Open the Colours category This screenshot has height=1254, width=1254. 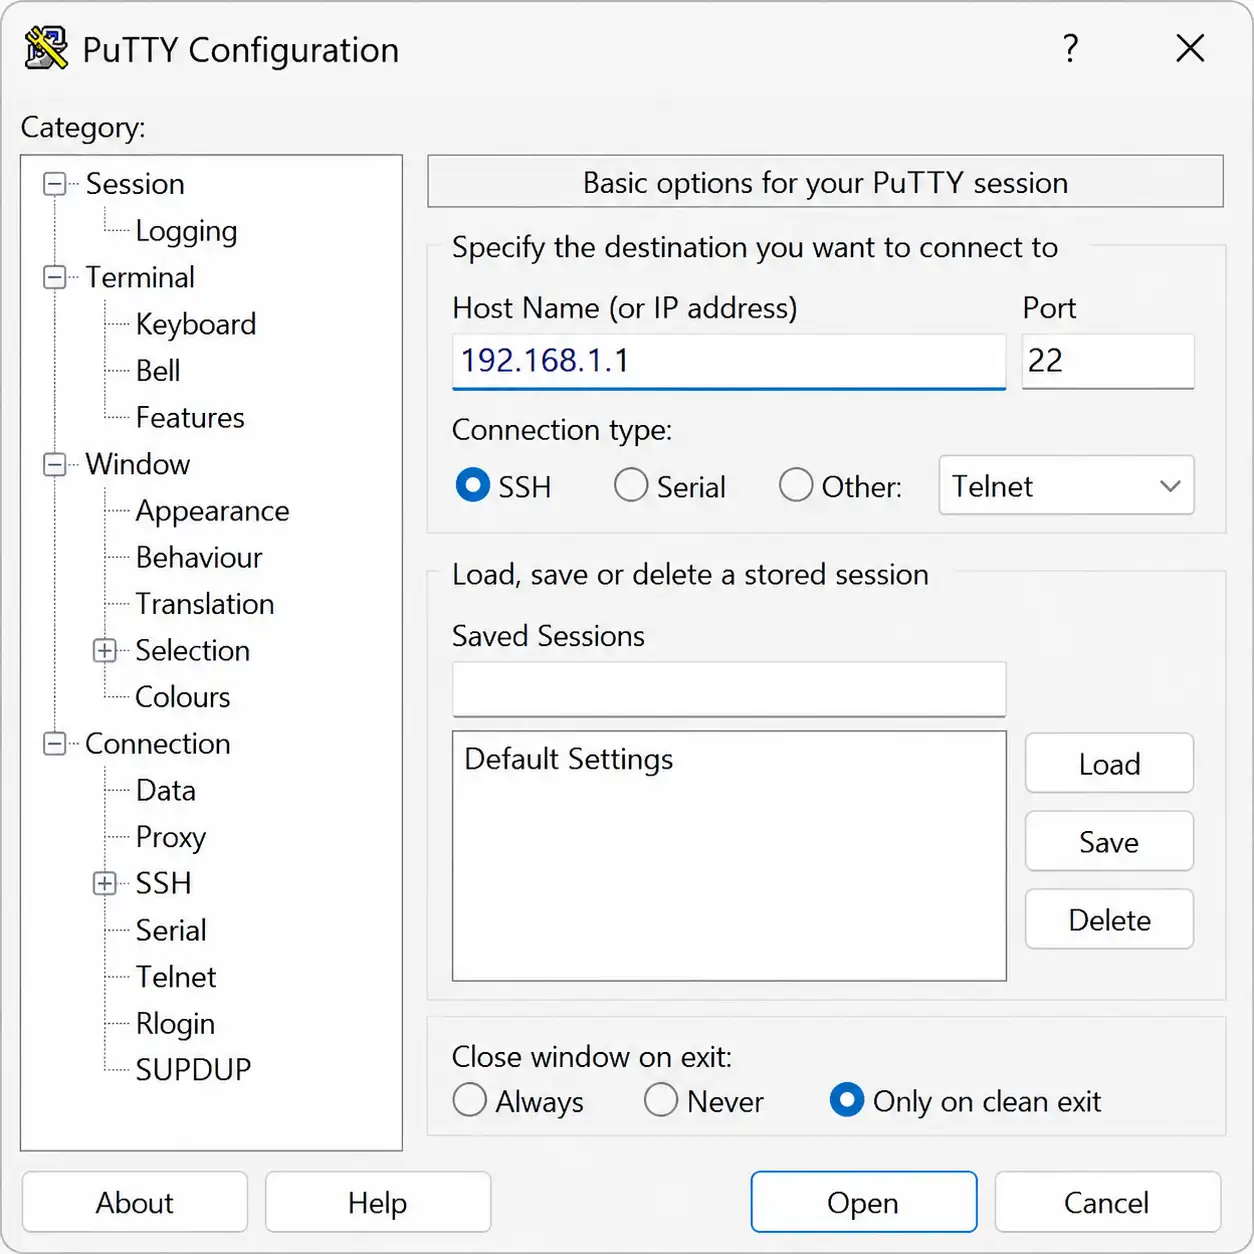183,698
